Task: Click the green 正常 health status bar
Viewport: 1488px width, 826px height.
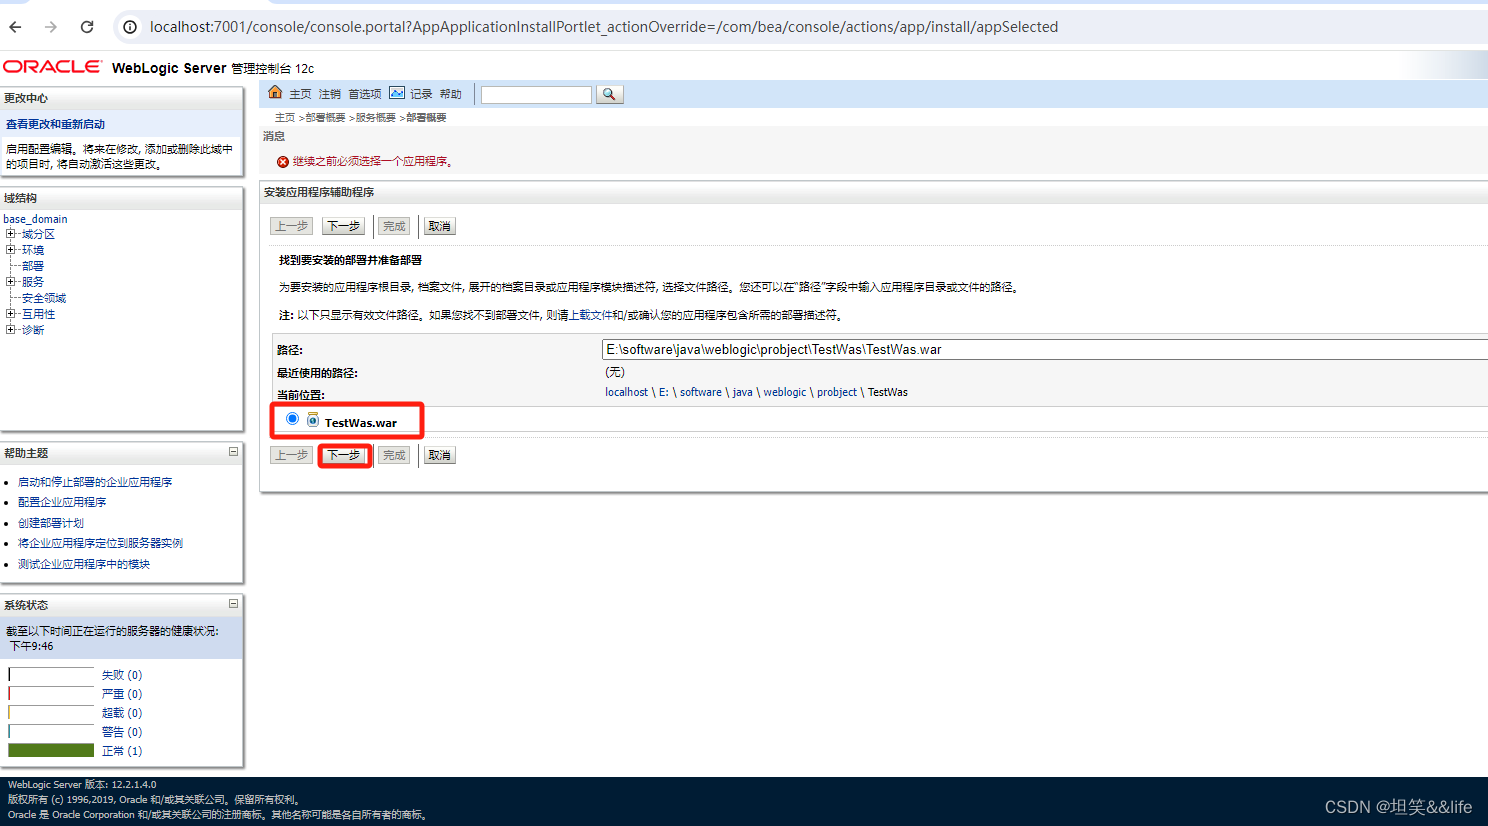Action: tap(51, 750)
